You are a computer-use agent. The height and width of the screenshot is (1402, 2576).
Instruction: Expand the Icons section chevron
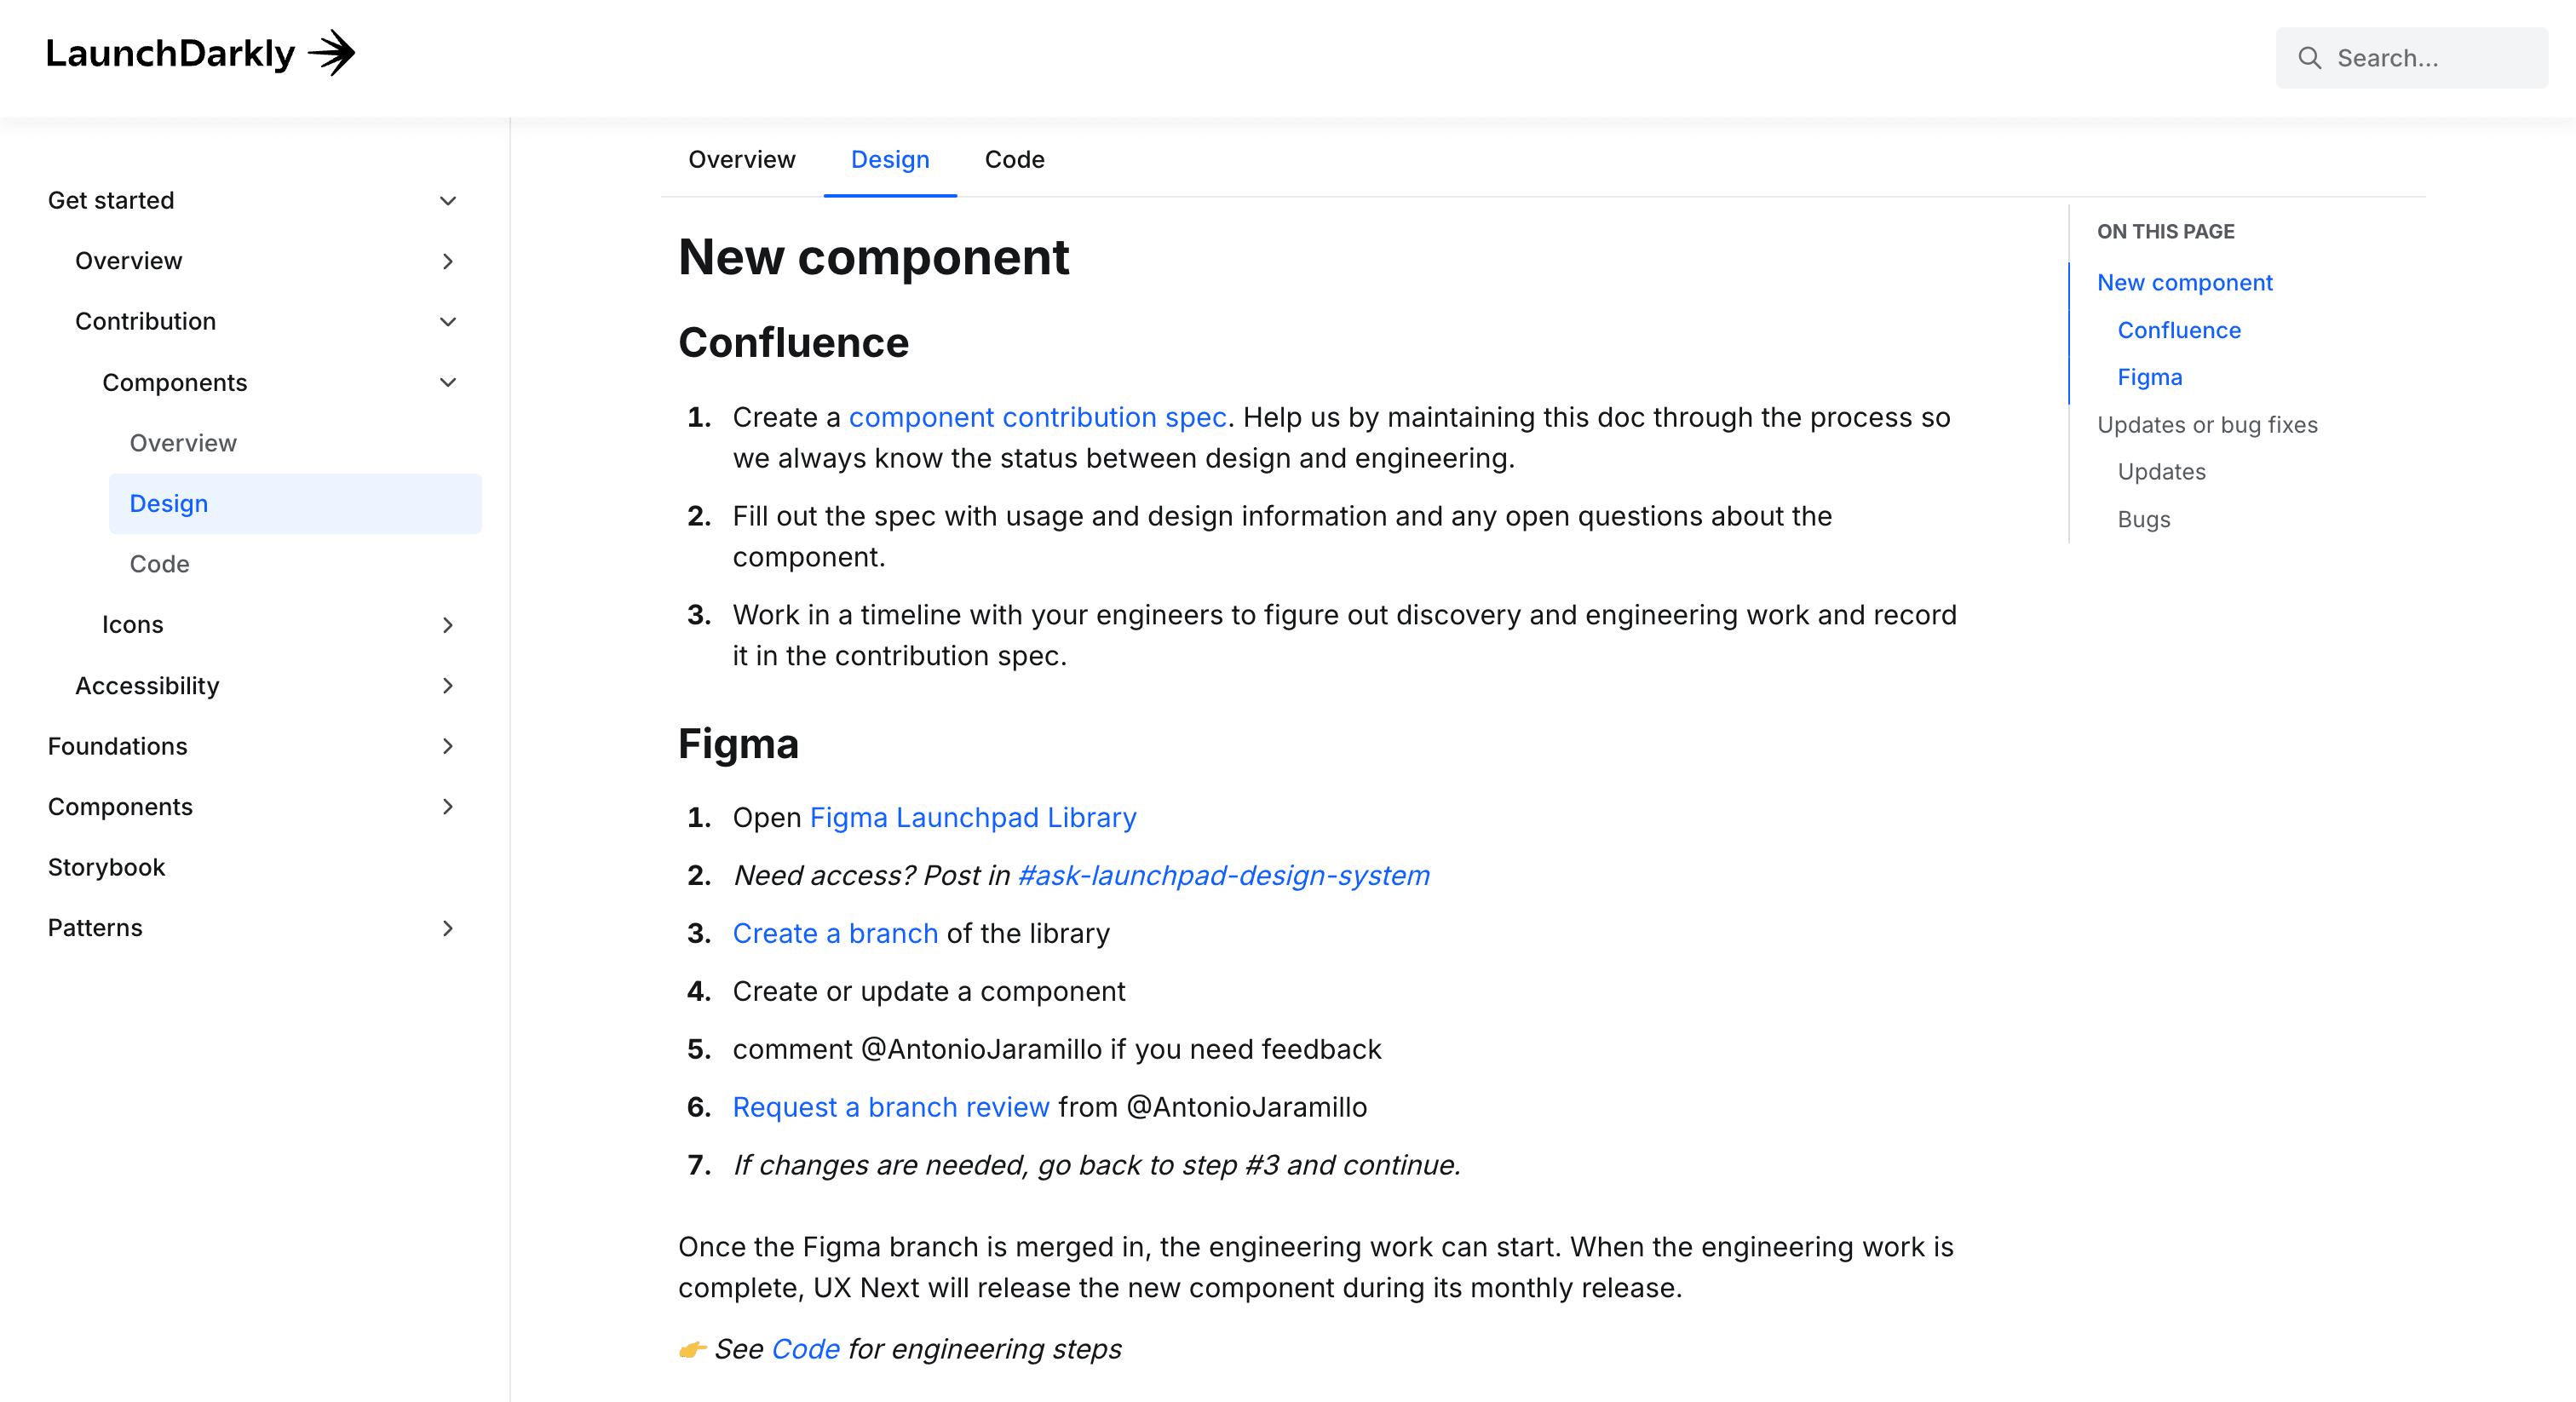click(448, 625)
